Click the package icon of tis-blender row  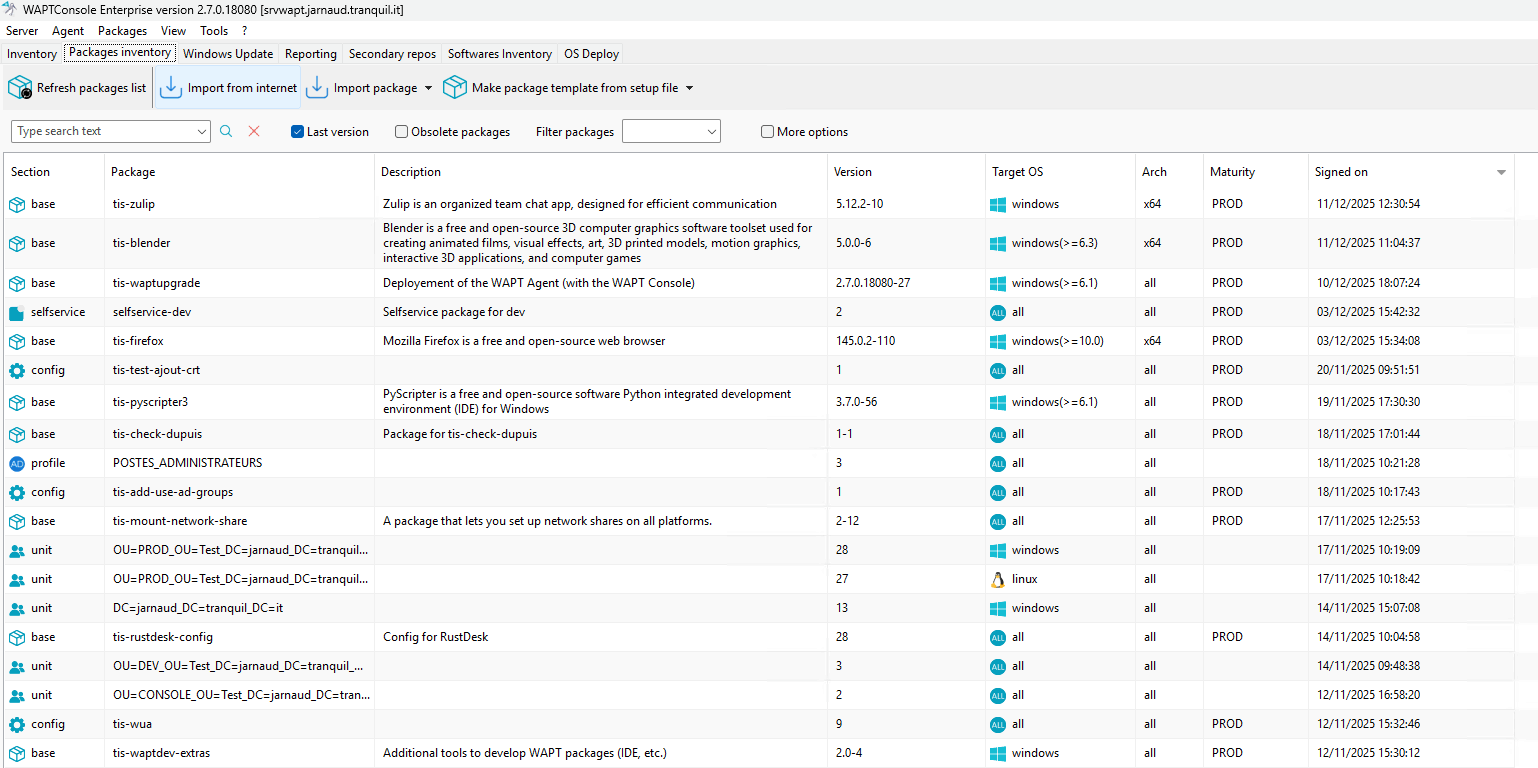click(17, 243)
